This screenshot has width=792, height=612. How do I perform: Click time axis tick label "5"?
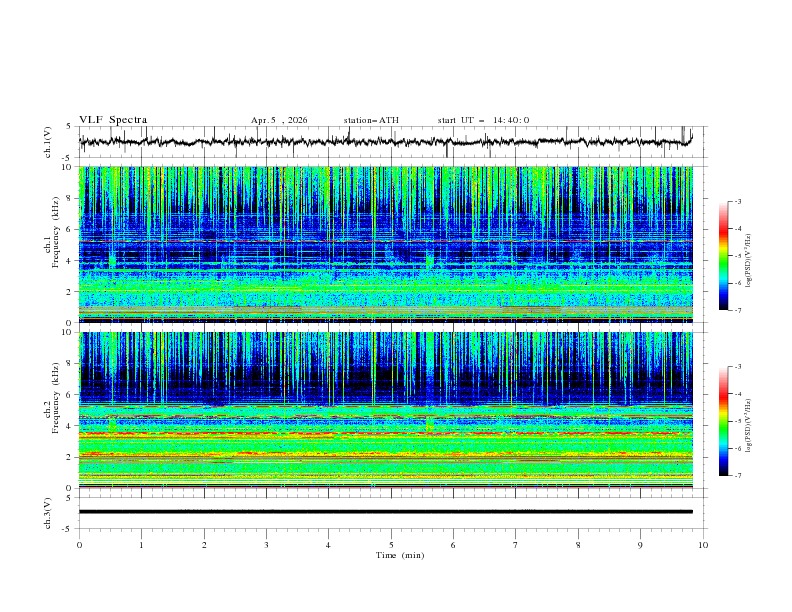coord(391,545)
